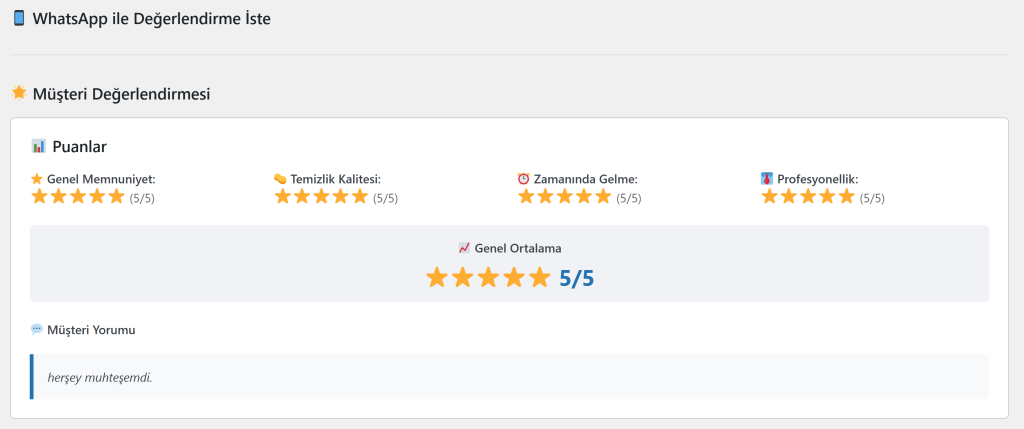Click the star icon next to Müşteri Değerlendirmesi
Screen dimensions: 1024x429
18,93
